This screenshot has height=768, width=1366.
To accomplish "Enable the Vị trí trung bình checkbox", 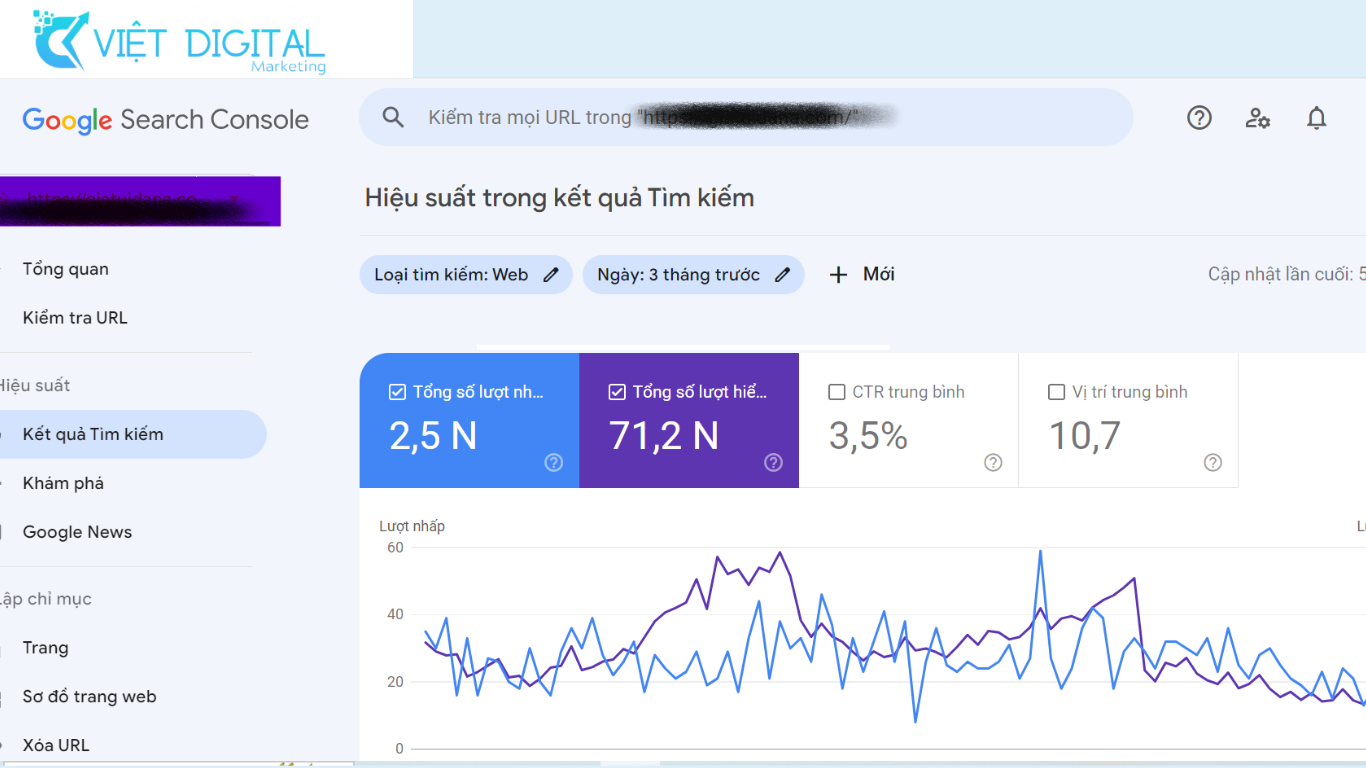I will [1056, 392].
